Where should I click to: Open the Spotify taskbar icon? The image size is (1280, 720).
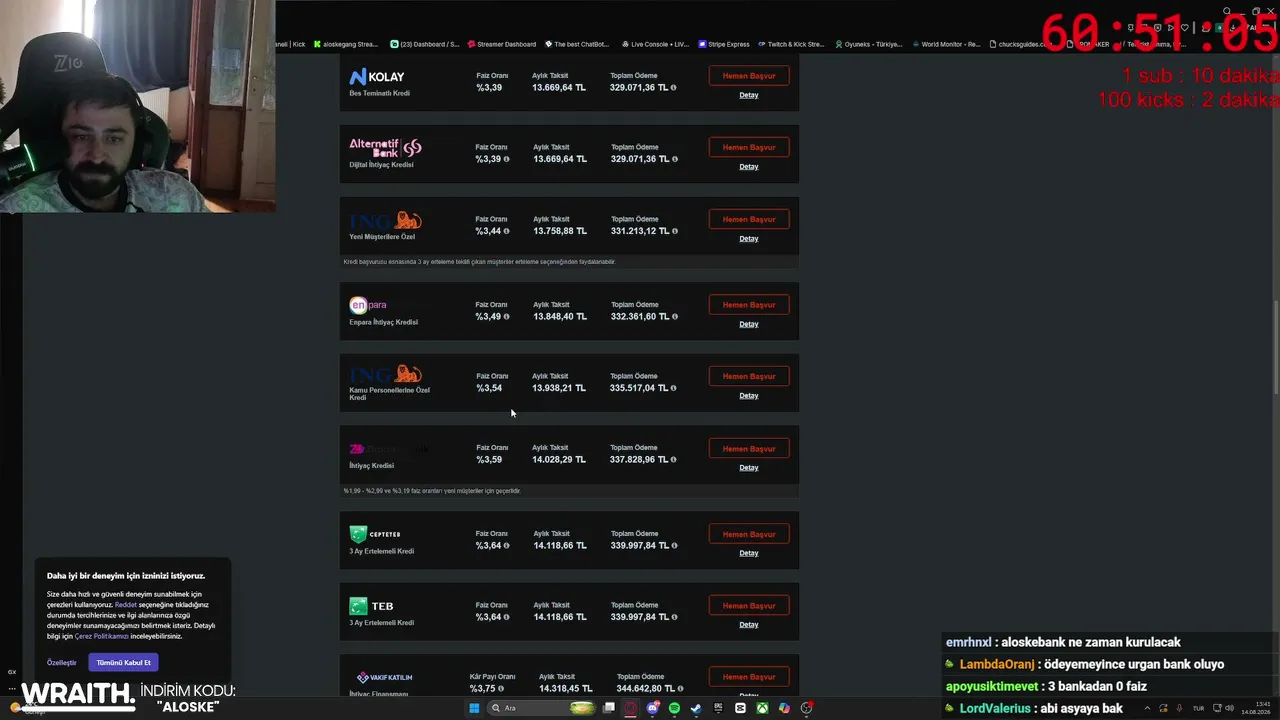674,708
